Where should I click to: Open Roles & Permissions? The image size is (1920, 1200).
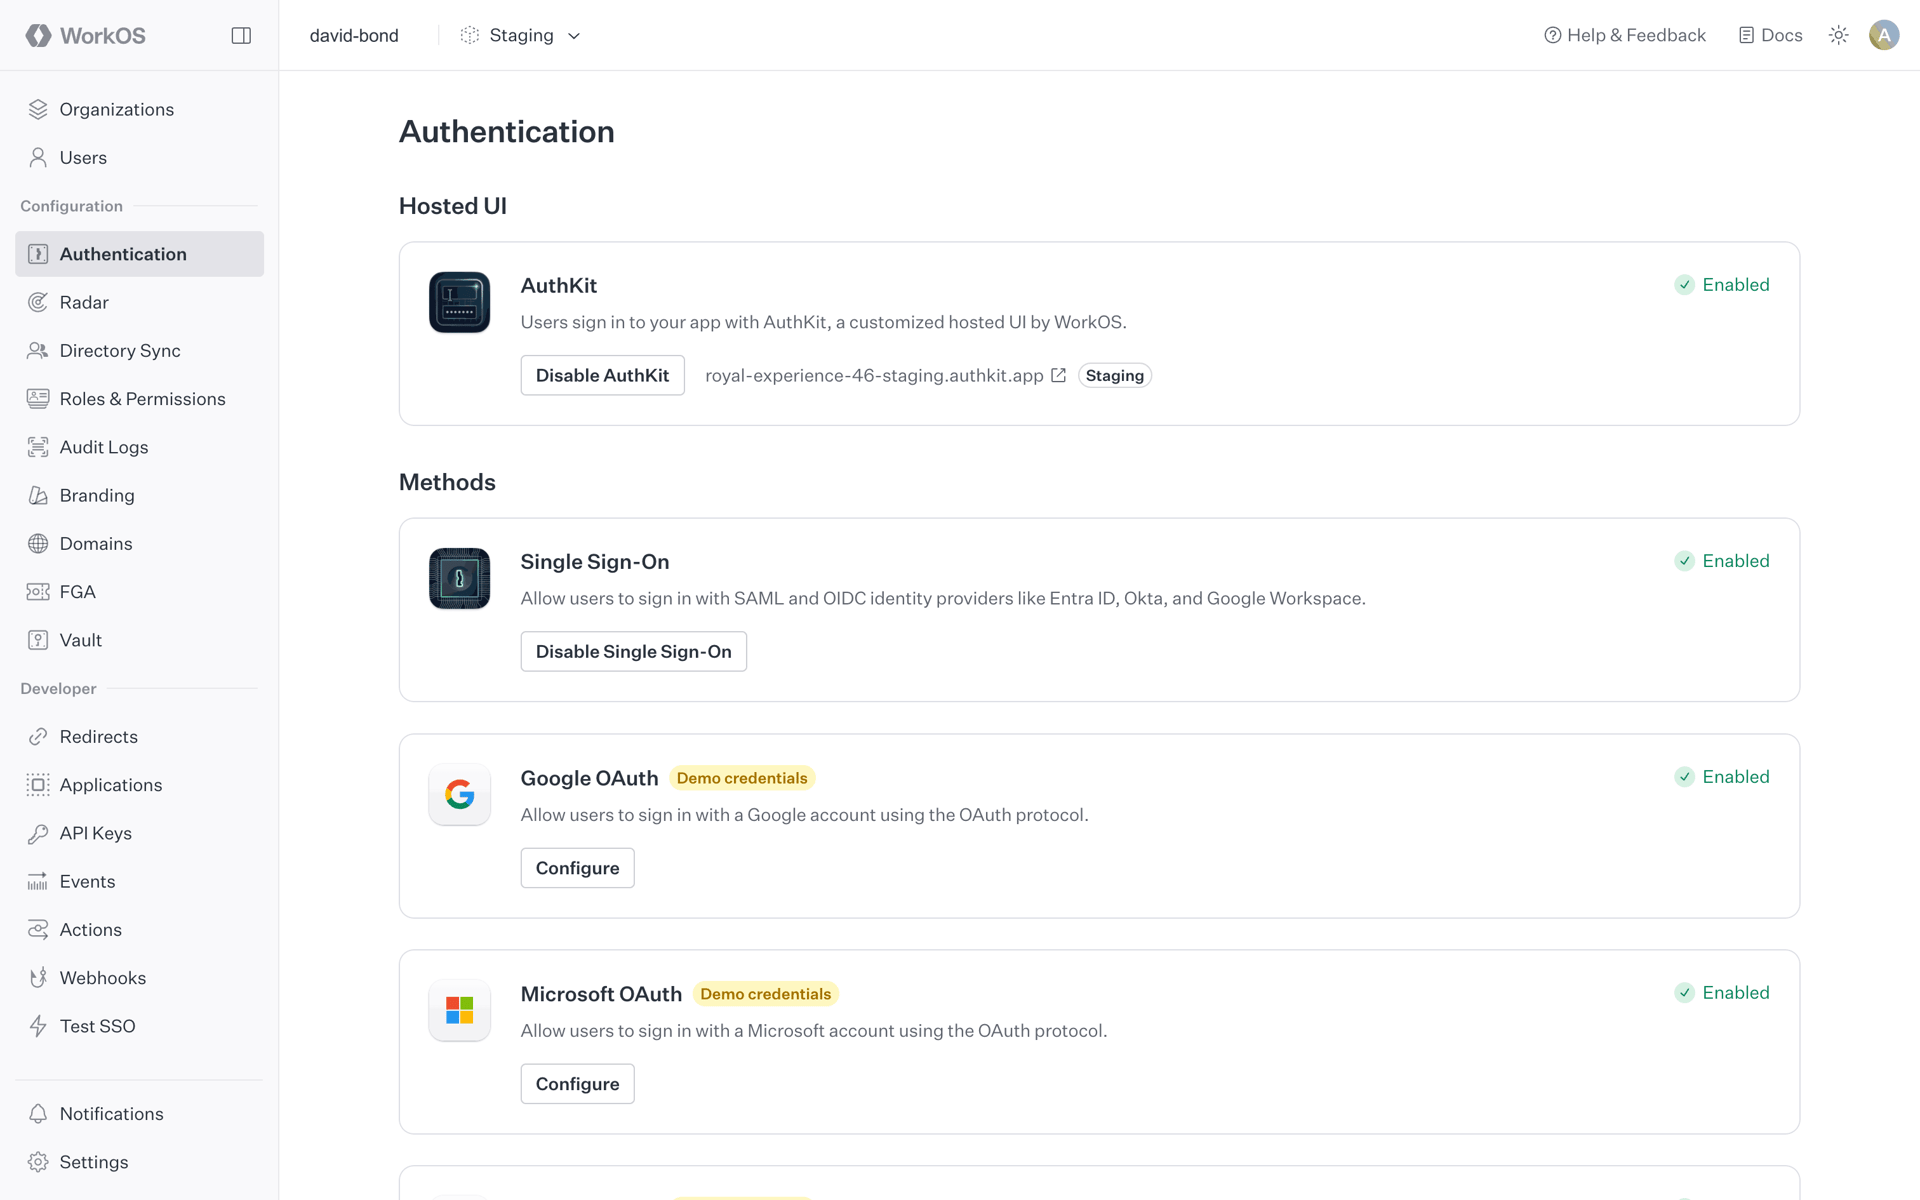tap(139, 399)
